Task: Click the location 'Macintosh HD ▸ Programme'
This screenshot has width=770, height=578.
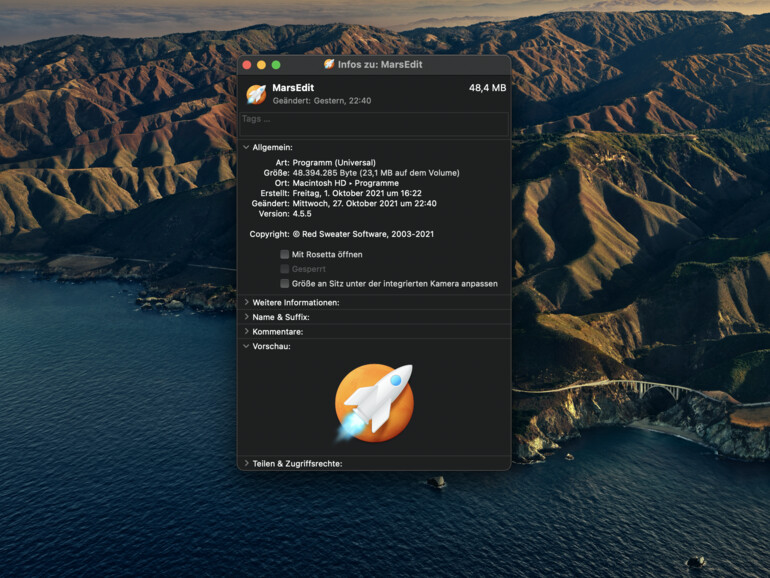Action: [x=346, y=183]
